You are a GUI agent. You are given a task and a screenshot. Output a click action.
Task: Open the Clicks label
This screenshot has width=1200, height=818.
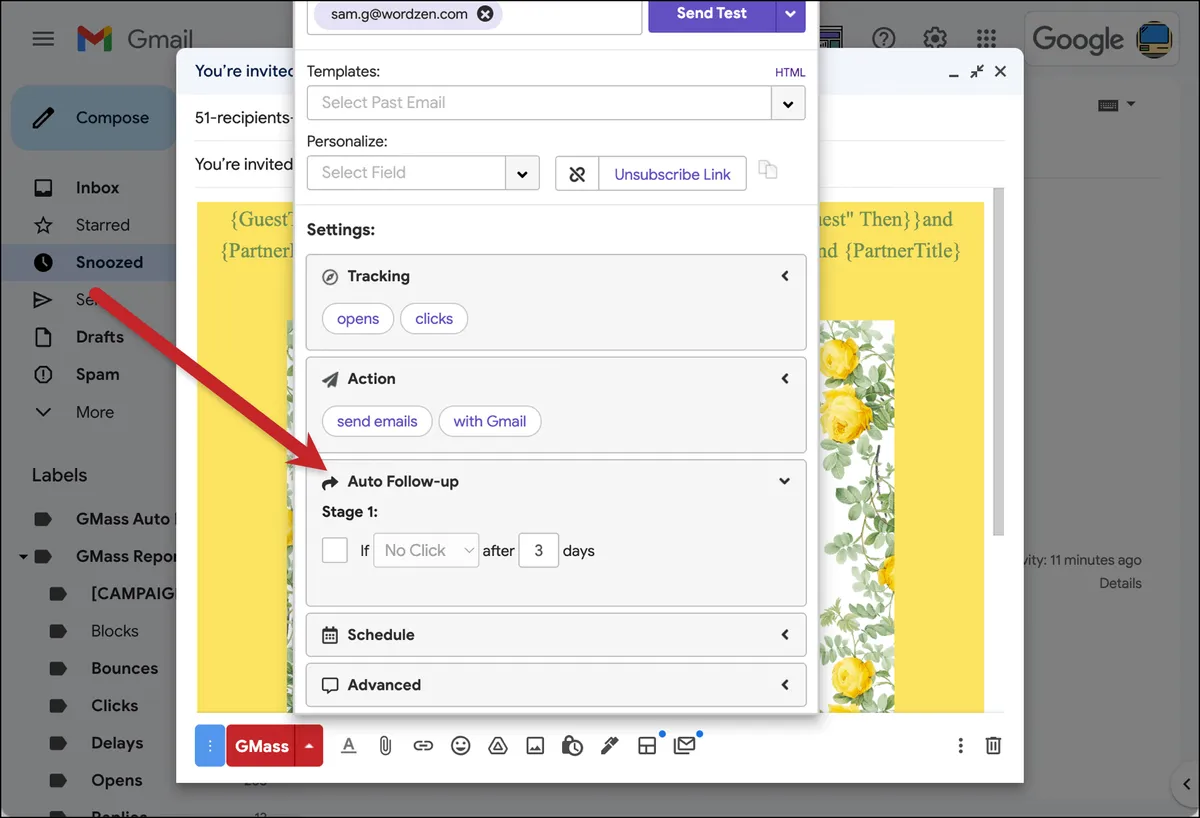point(114,706)
